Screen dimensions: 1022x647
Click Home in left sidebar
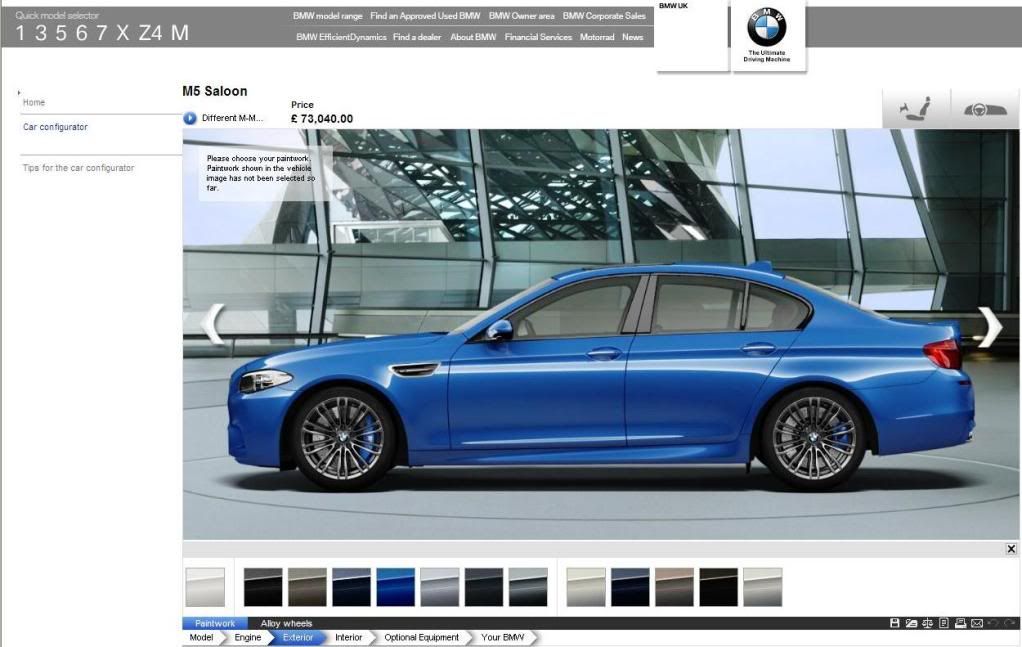[x=34, y=102]
